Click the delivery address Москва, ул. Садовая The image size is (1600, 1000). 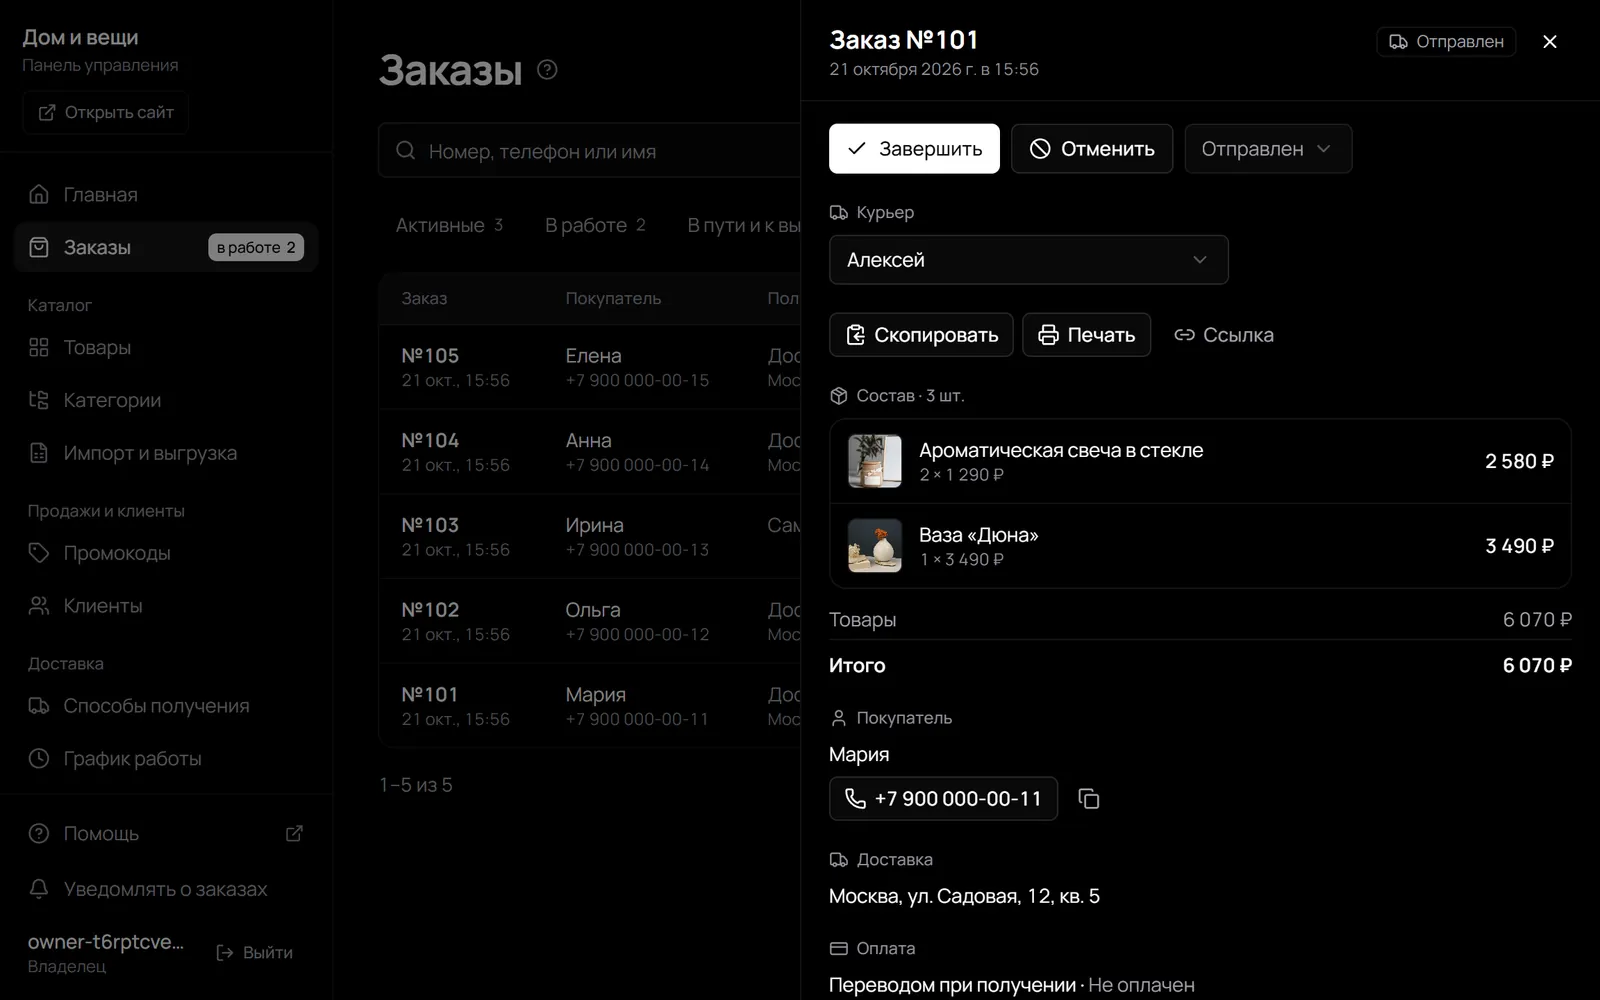pyautogui.click(x=964, y=896)
